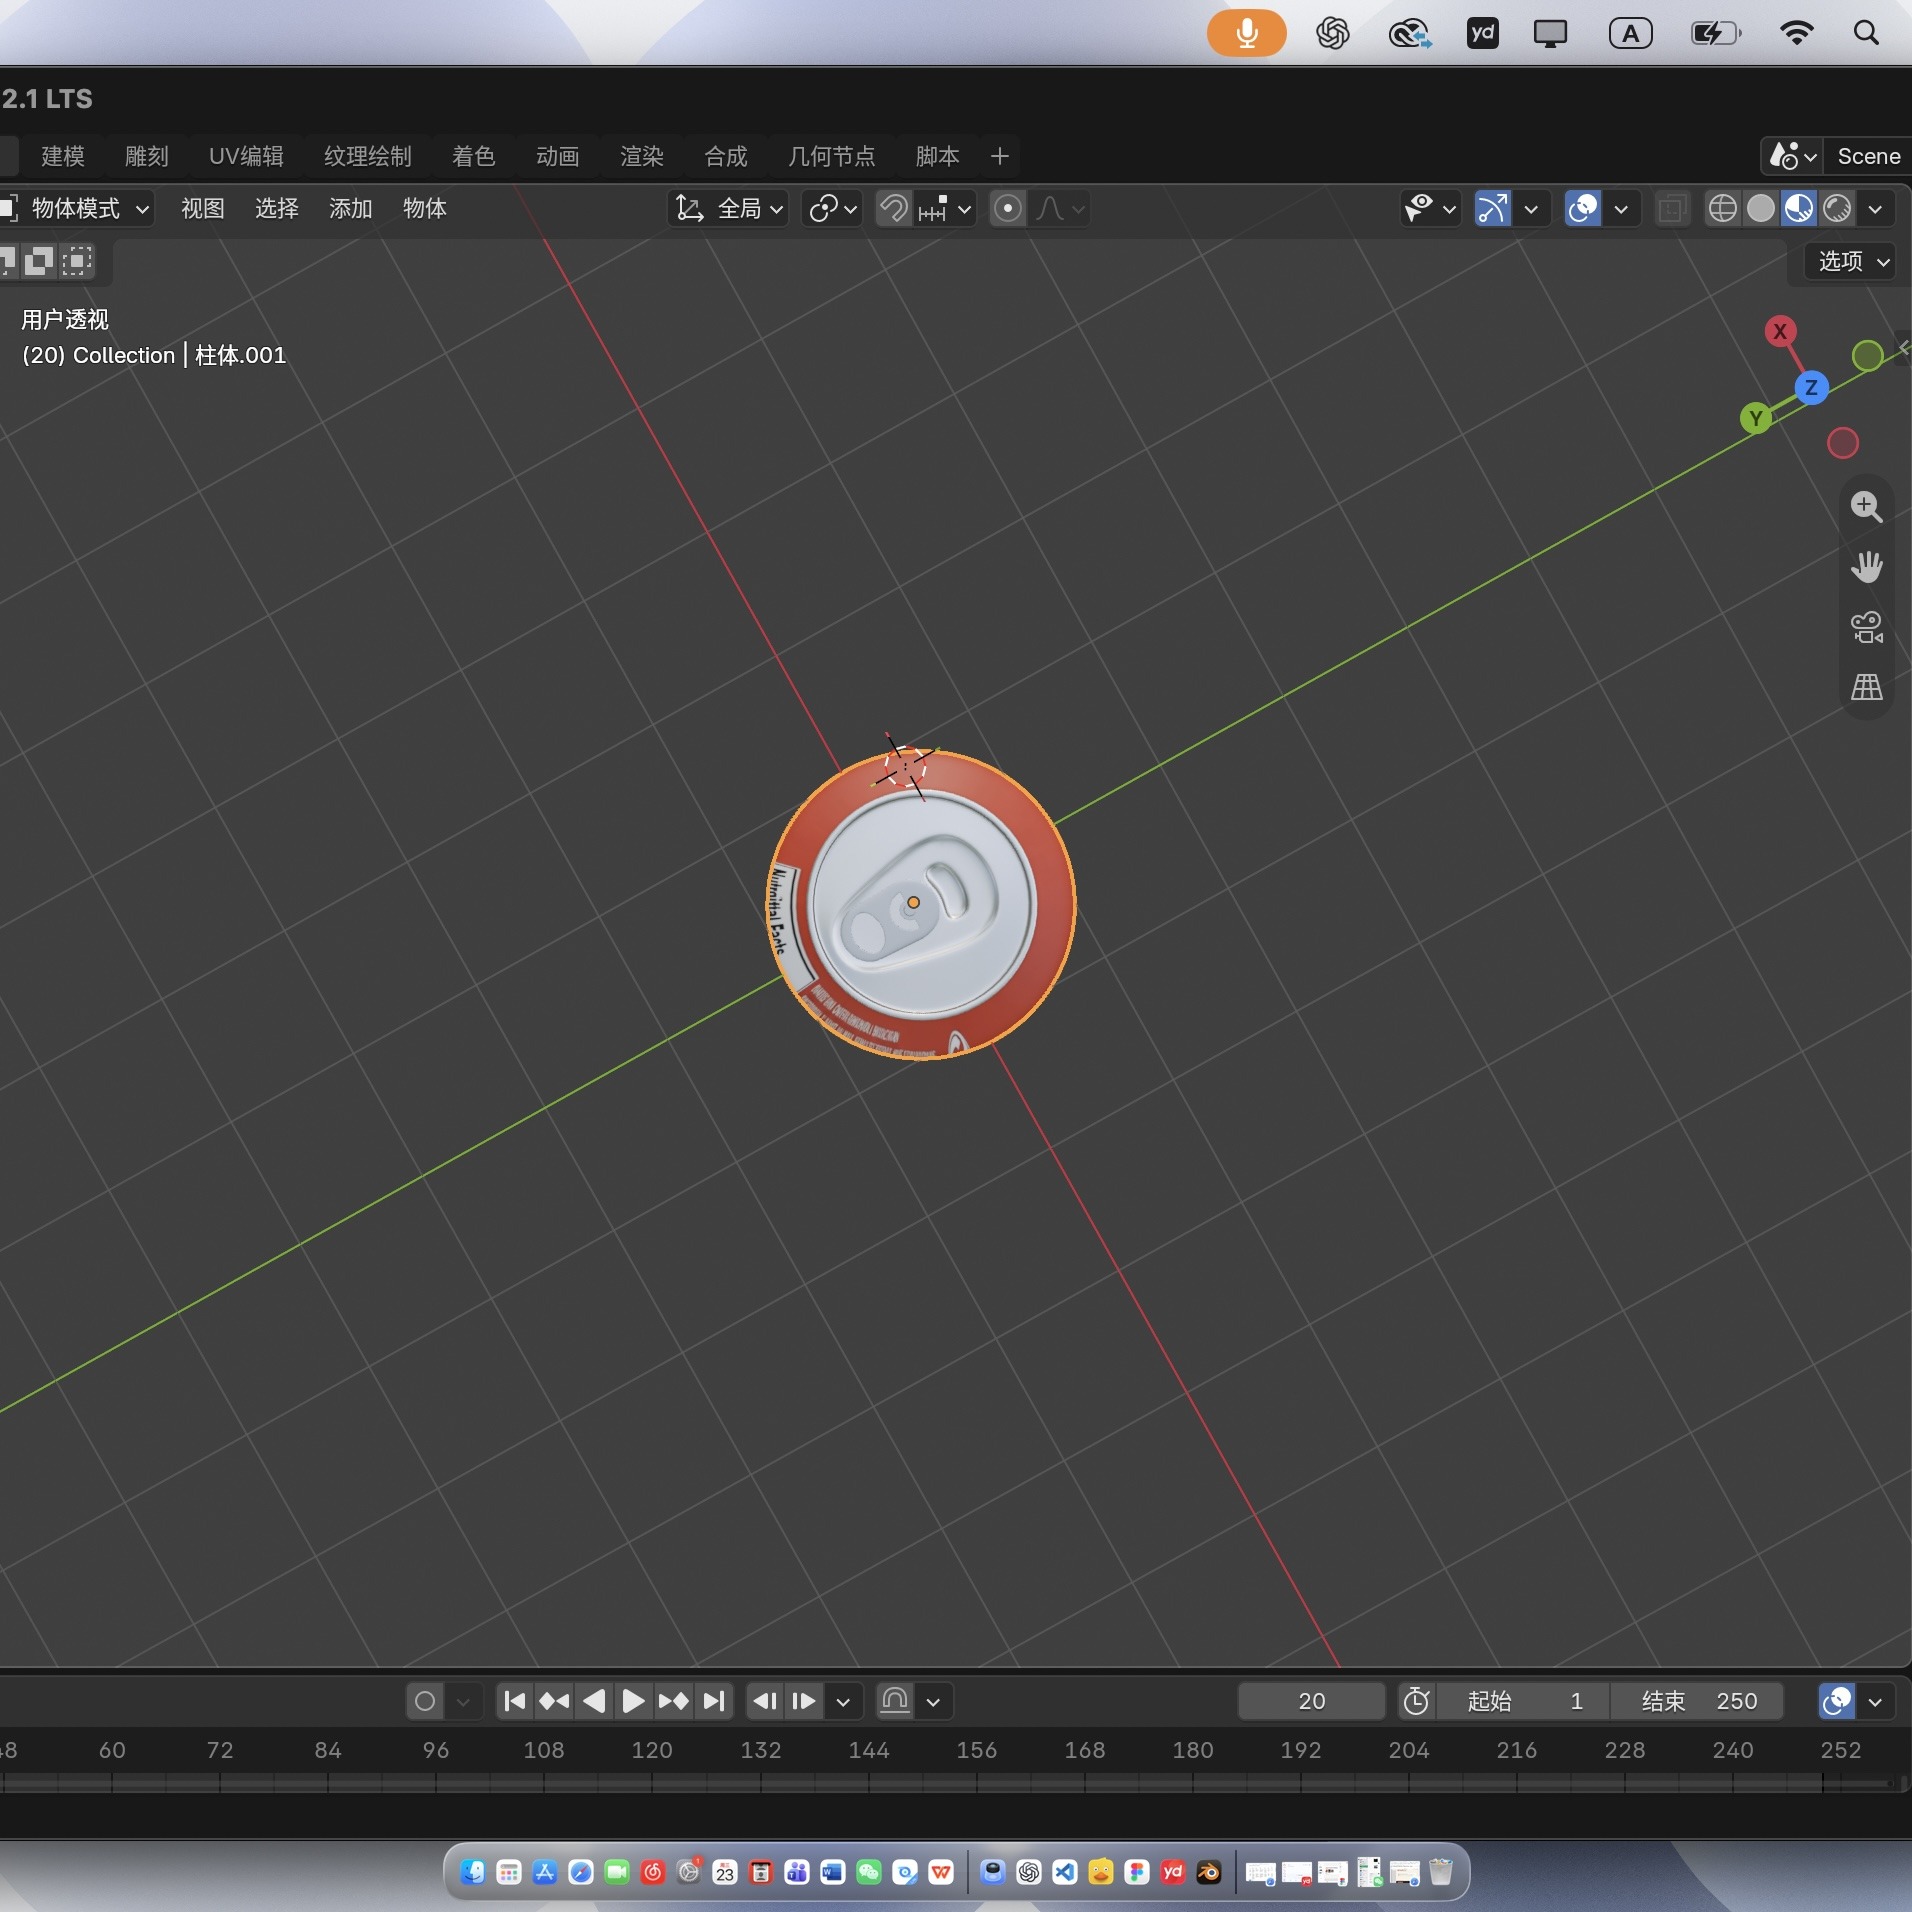Select the intersect selection mode icon
This screenshot has width=1912, height=1912.
(76, 262)
